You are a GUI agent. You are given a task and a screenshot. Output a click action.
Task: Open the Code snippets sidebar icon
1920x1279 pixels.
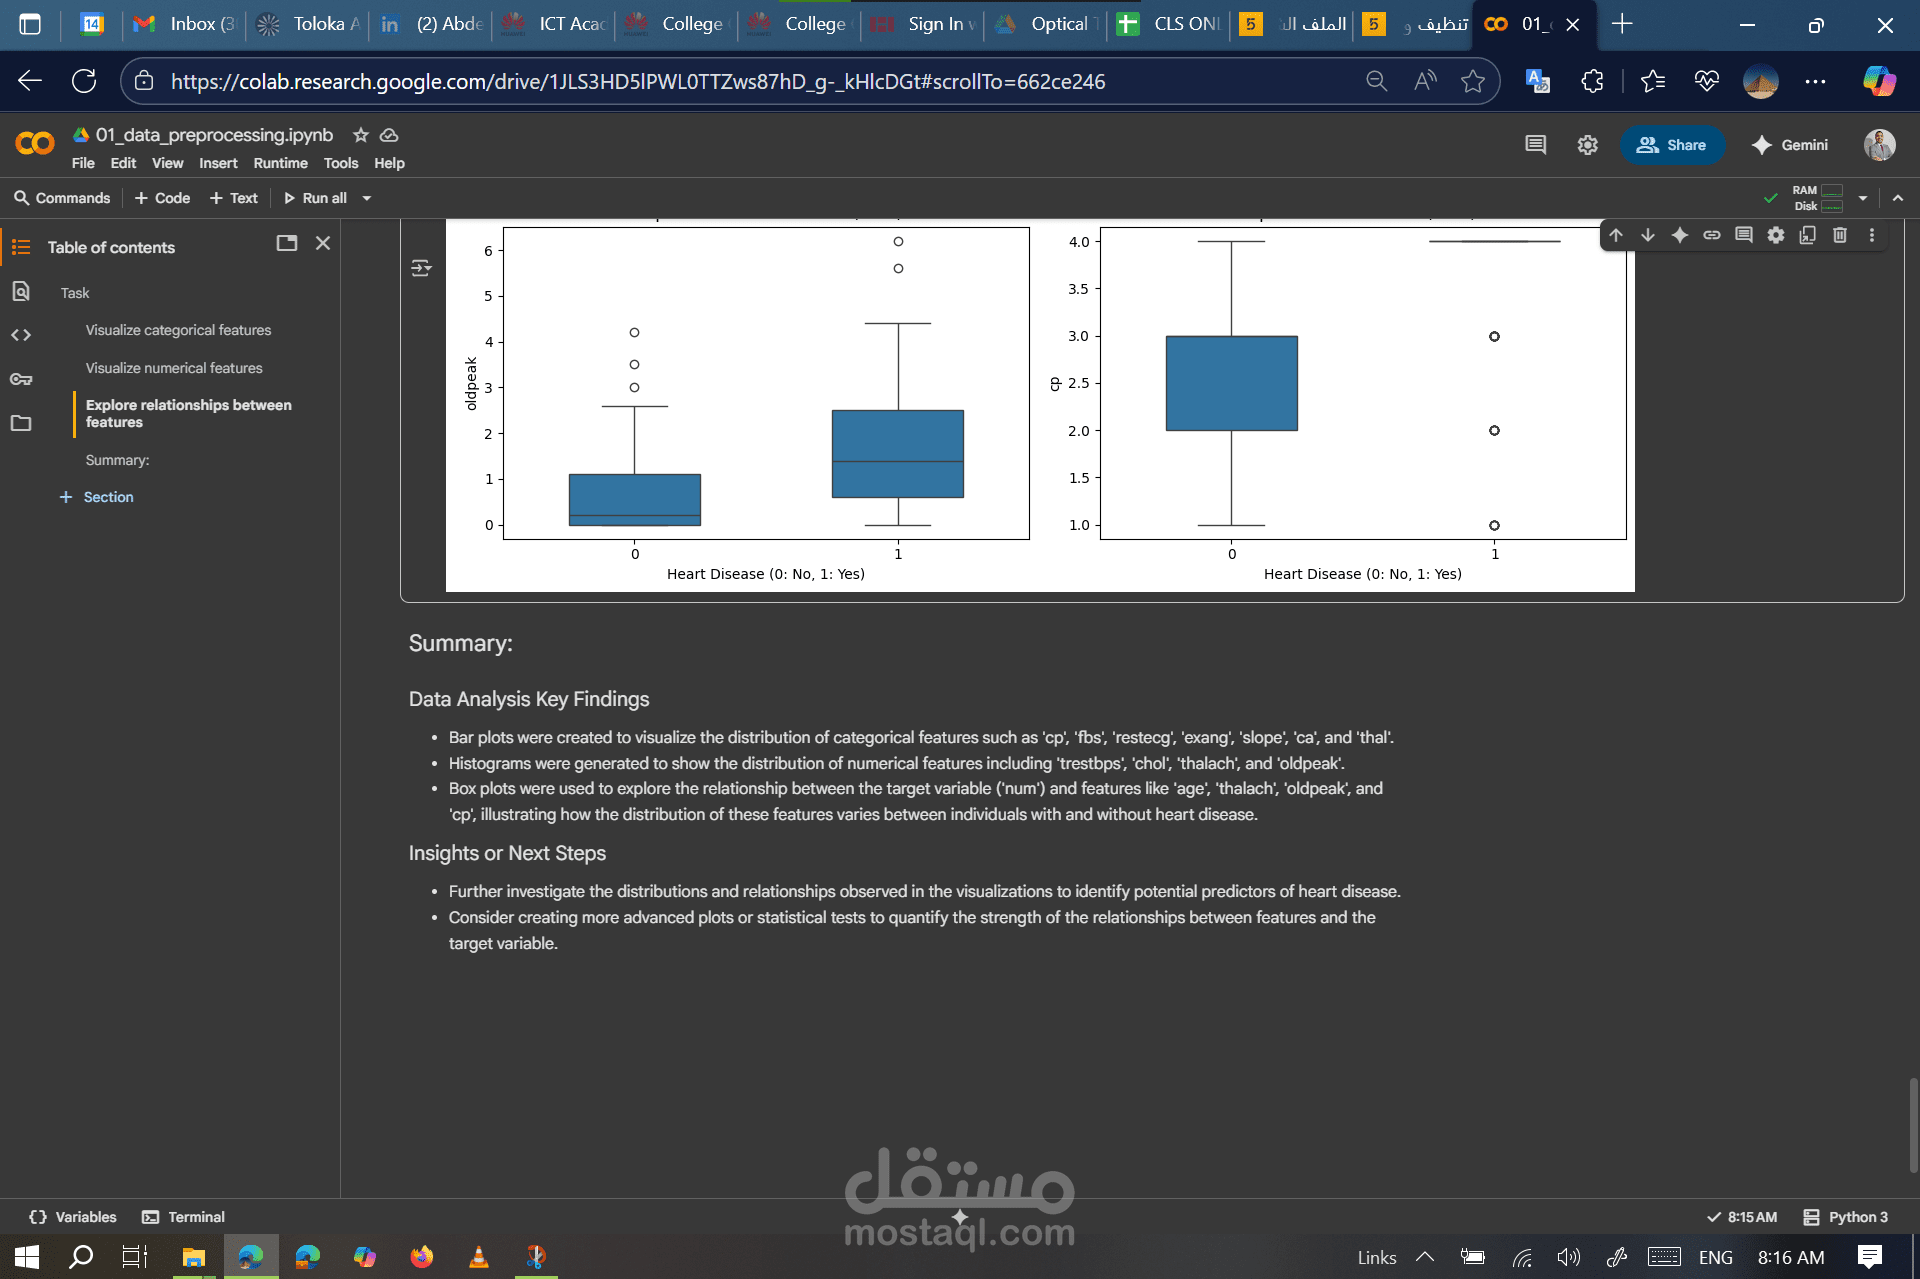tap(21, 335)
